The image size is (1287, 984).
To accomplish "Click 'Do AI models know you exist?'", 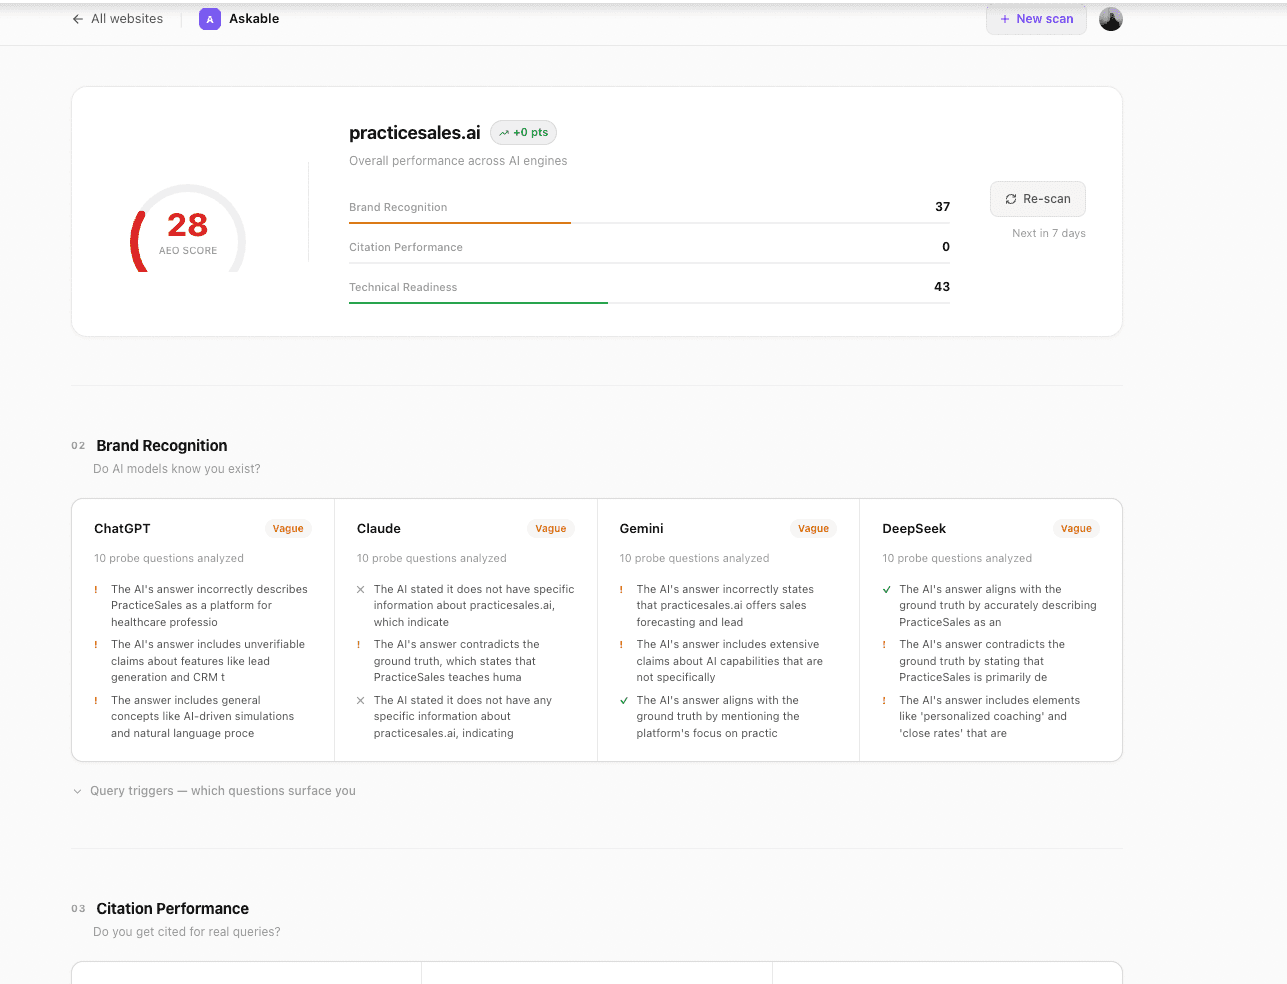I will [x=177, y=469].
